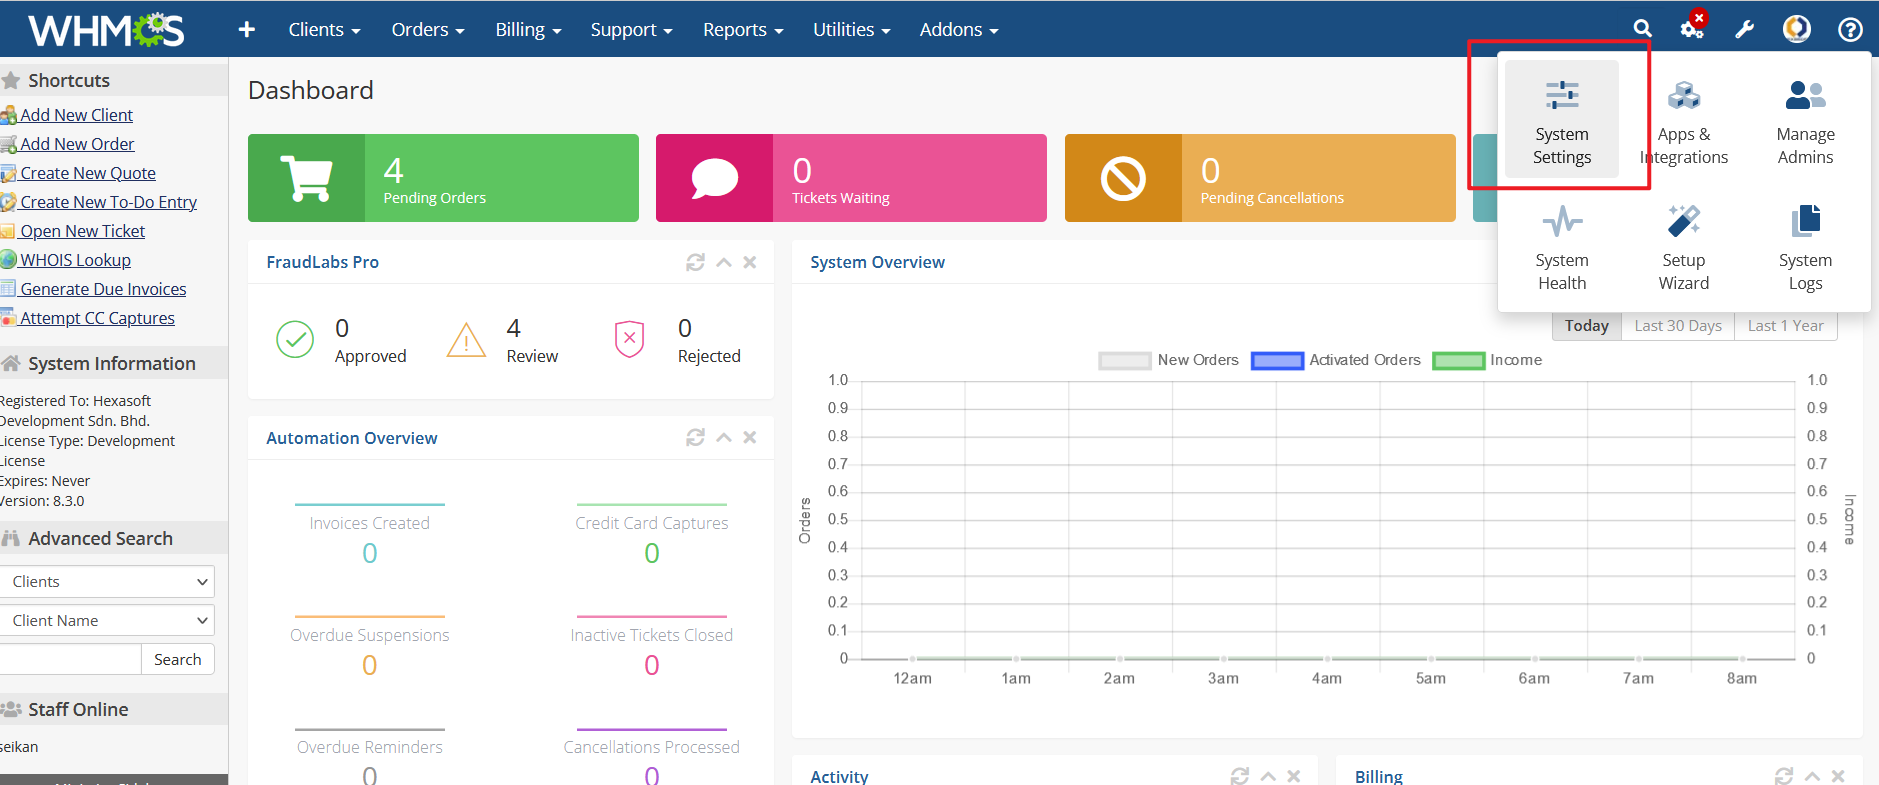Open Apps & Integrations

(x=1684, y=120)
